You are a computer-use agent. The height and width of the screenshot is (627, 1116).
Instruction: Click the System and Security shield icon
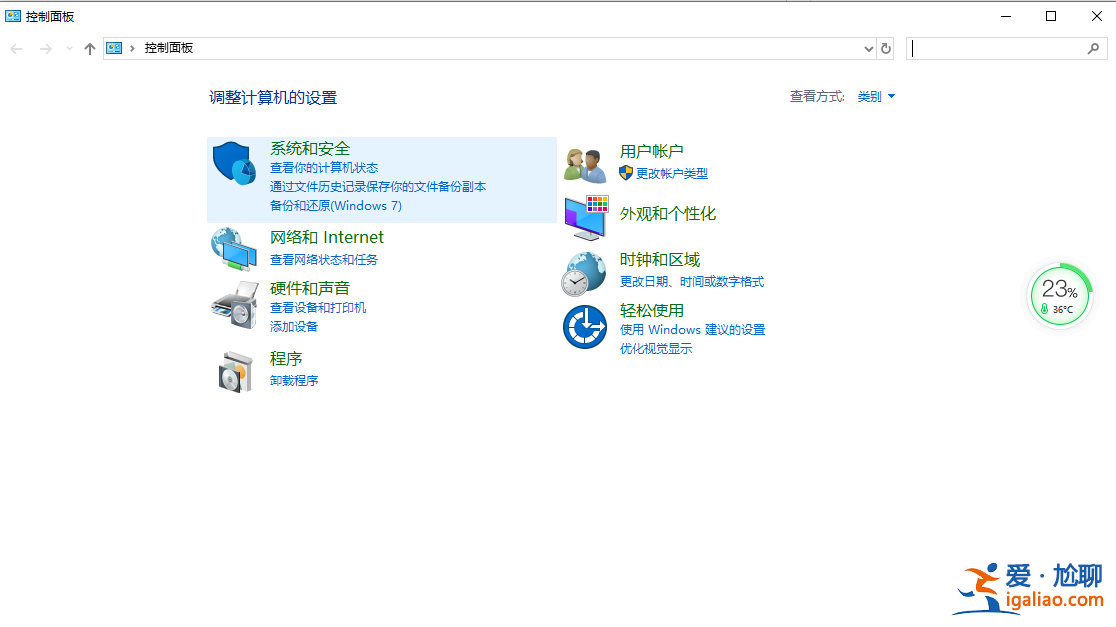235,163
